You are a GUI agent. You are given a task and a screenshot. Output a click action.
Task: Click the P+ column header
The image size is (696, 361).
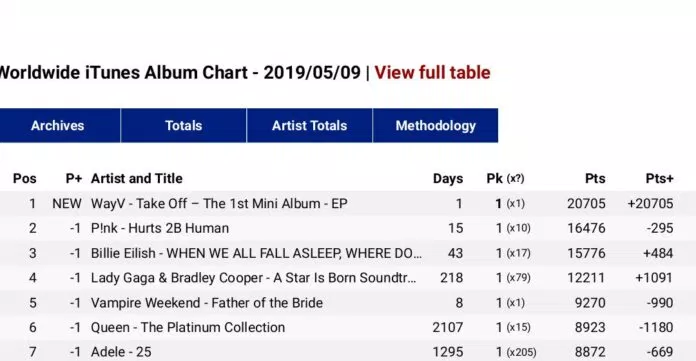(74, 179)
